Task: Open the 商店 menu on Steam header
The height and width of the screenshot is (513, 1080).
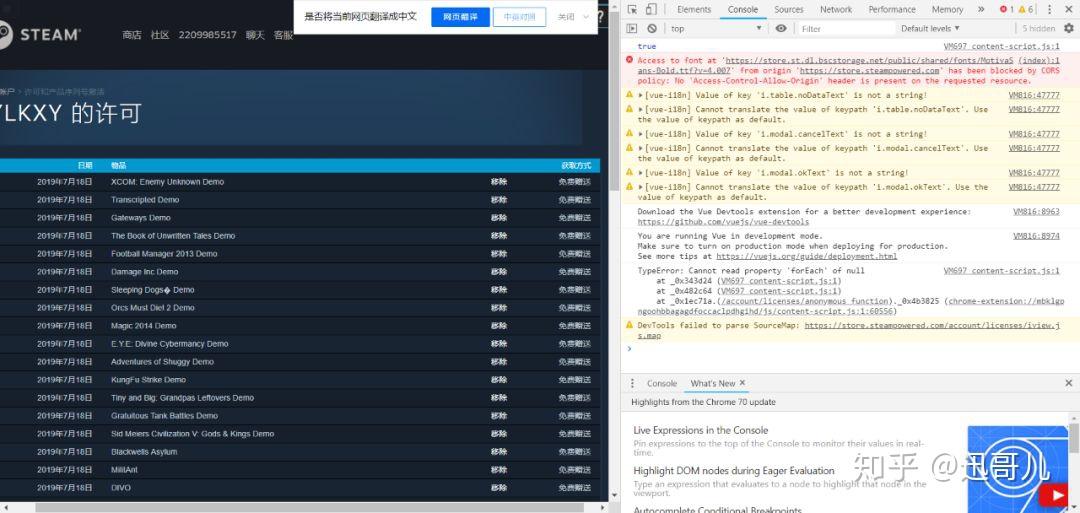Action: click(132, 35)
